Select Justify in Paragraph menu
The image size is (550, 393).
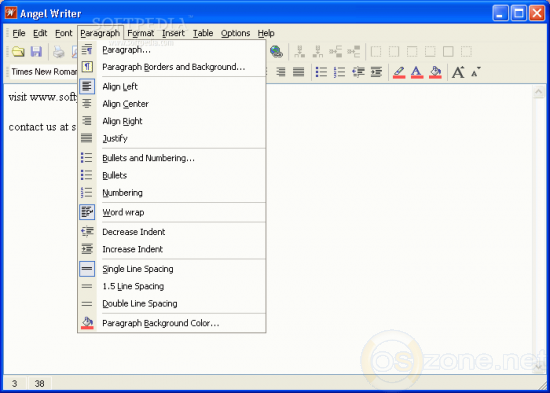(172, 138)
